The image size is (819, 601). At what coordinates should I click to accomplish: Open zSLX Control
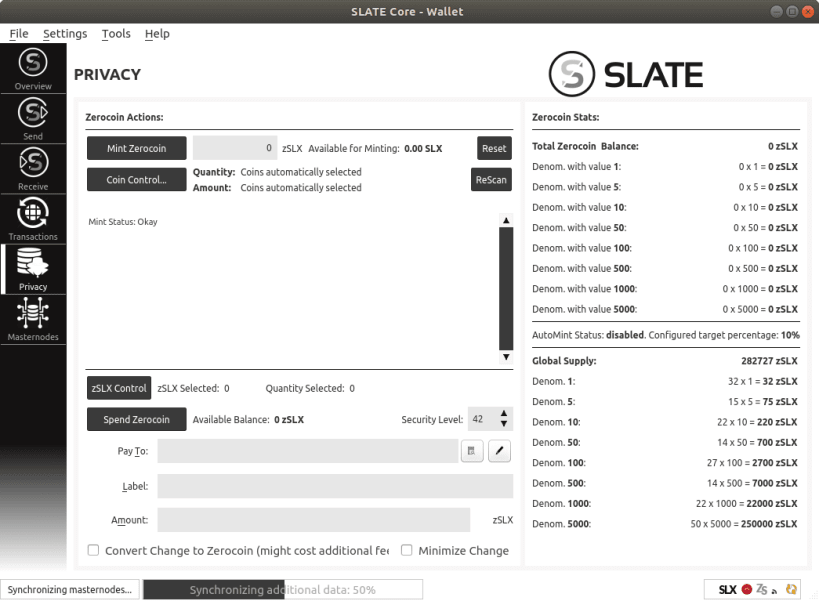119,388
